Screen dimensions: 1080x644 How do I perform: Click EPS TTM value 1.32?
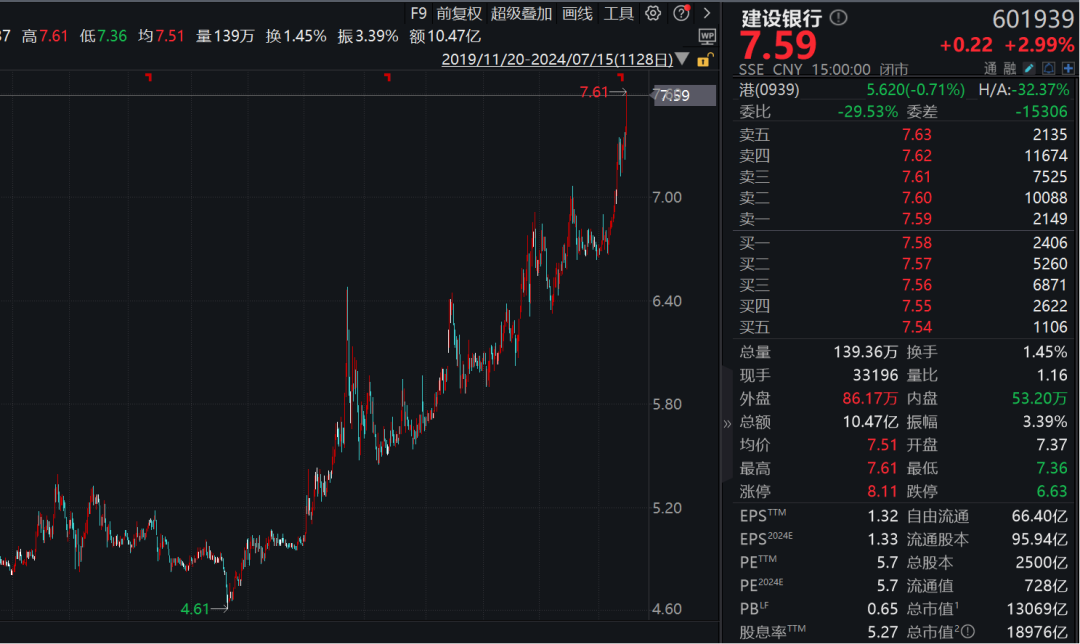(x=882, y=516)
